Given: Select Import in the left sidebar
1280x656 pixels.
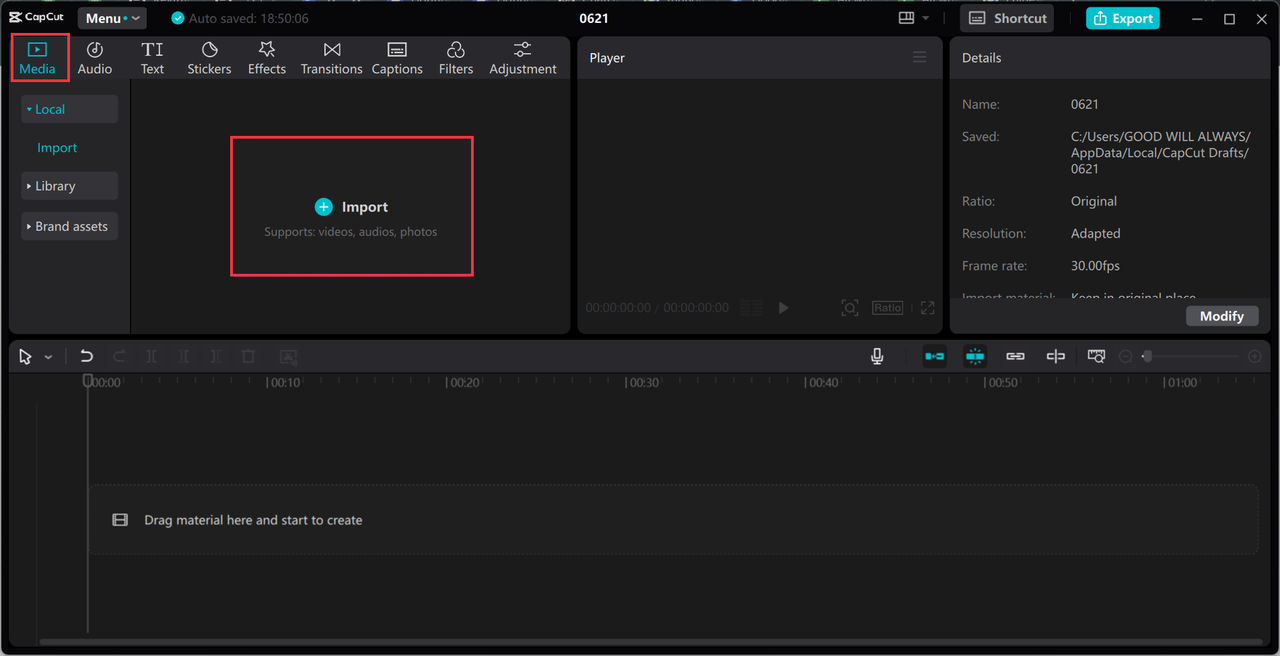Looking at the screenshot, I should (57, 147).
